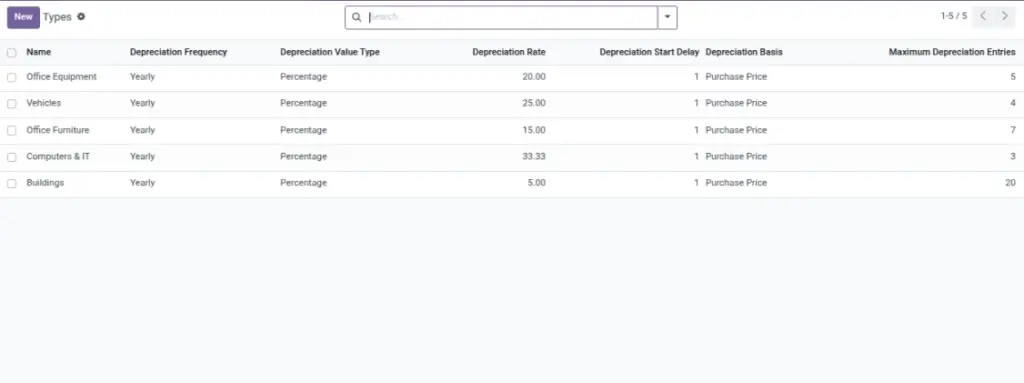The height and width of the screenshot is (383, 1024).
Task: Sort by Depreciation Value Type header
Action: click(x=330, y=52)
